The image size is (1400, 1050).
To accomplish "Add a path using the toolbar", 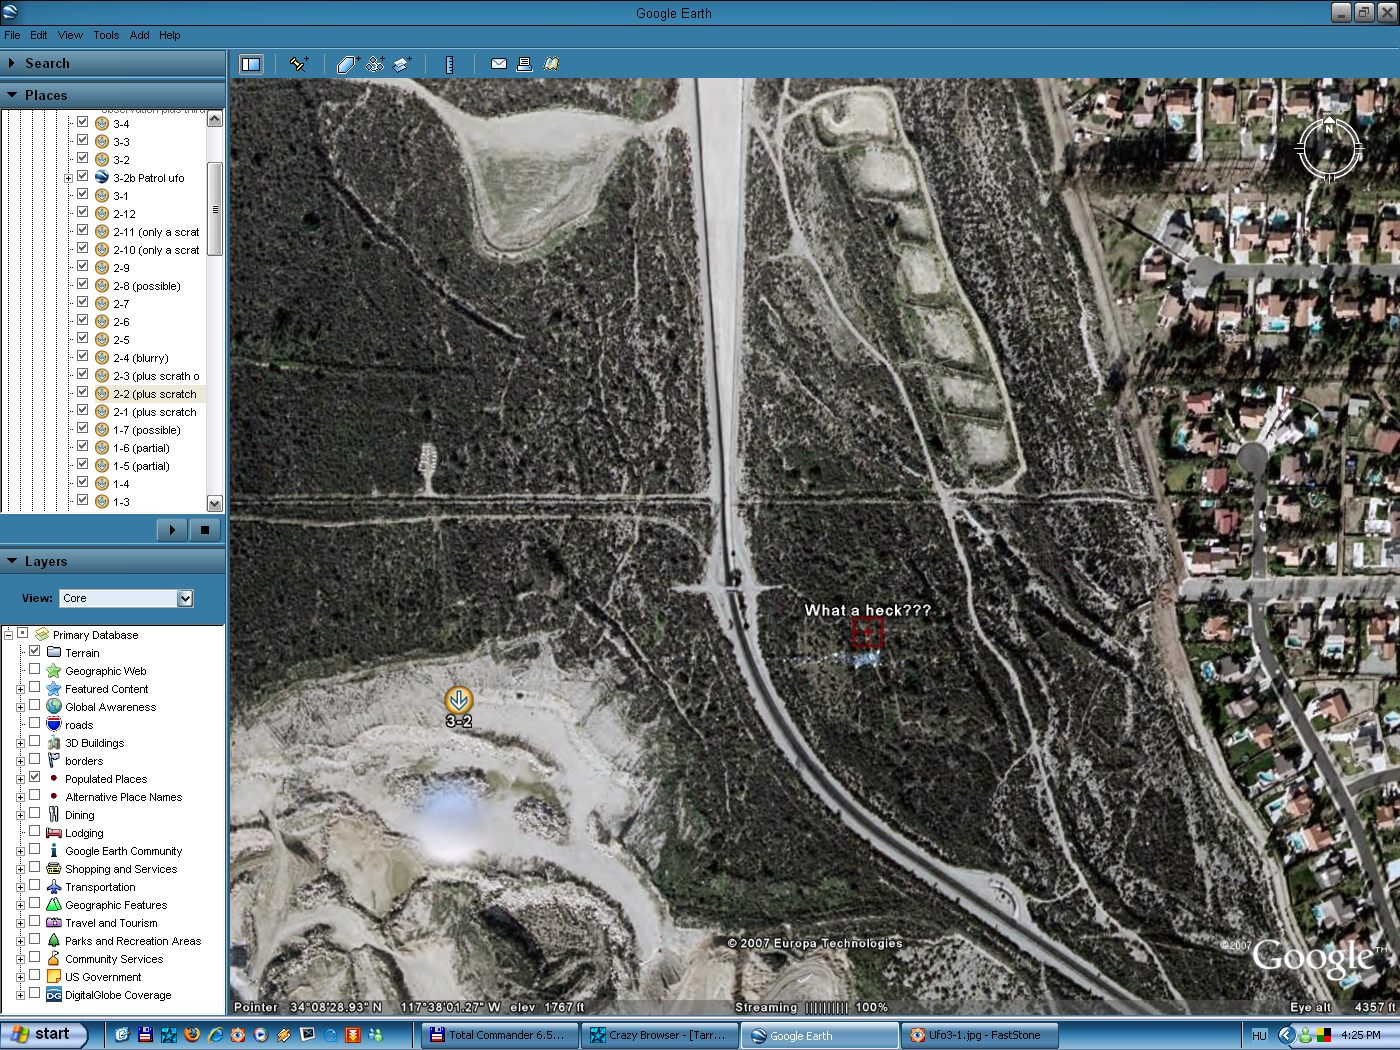I will tap(375, 64).
